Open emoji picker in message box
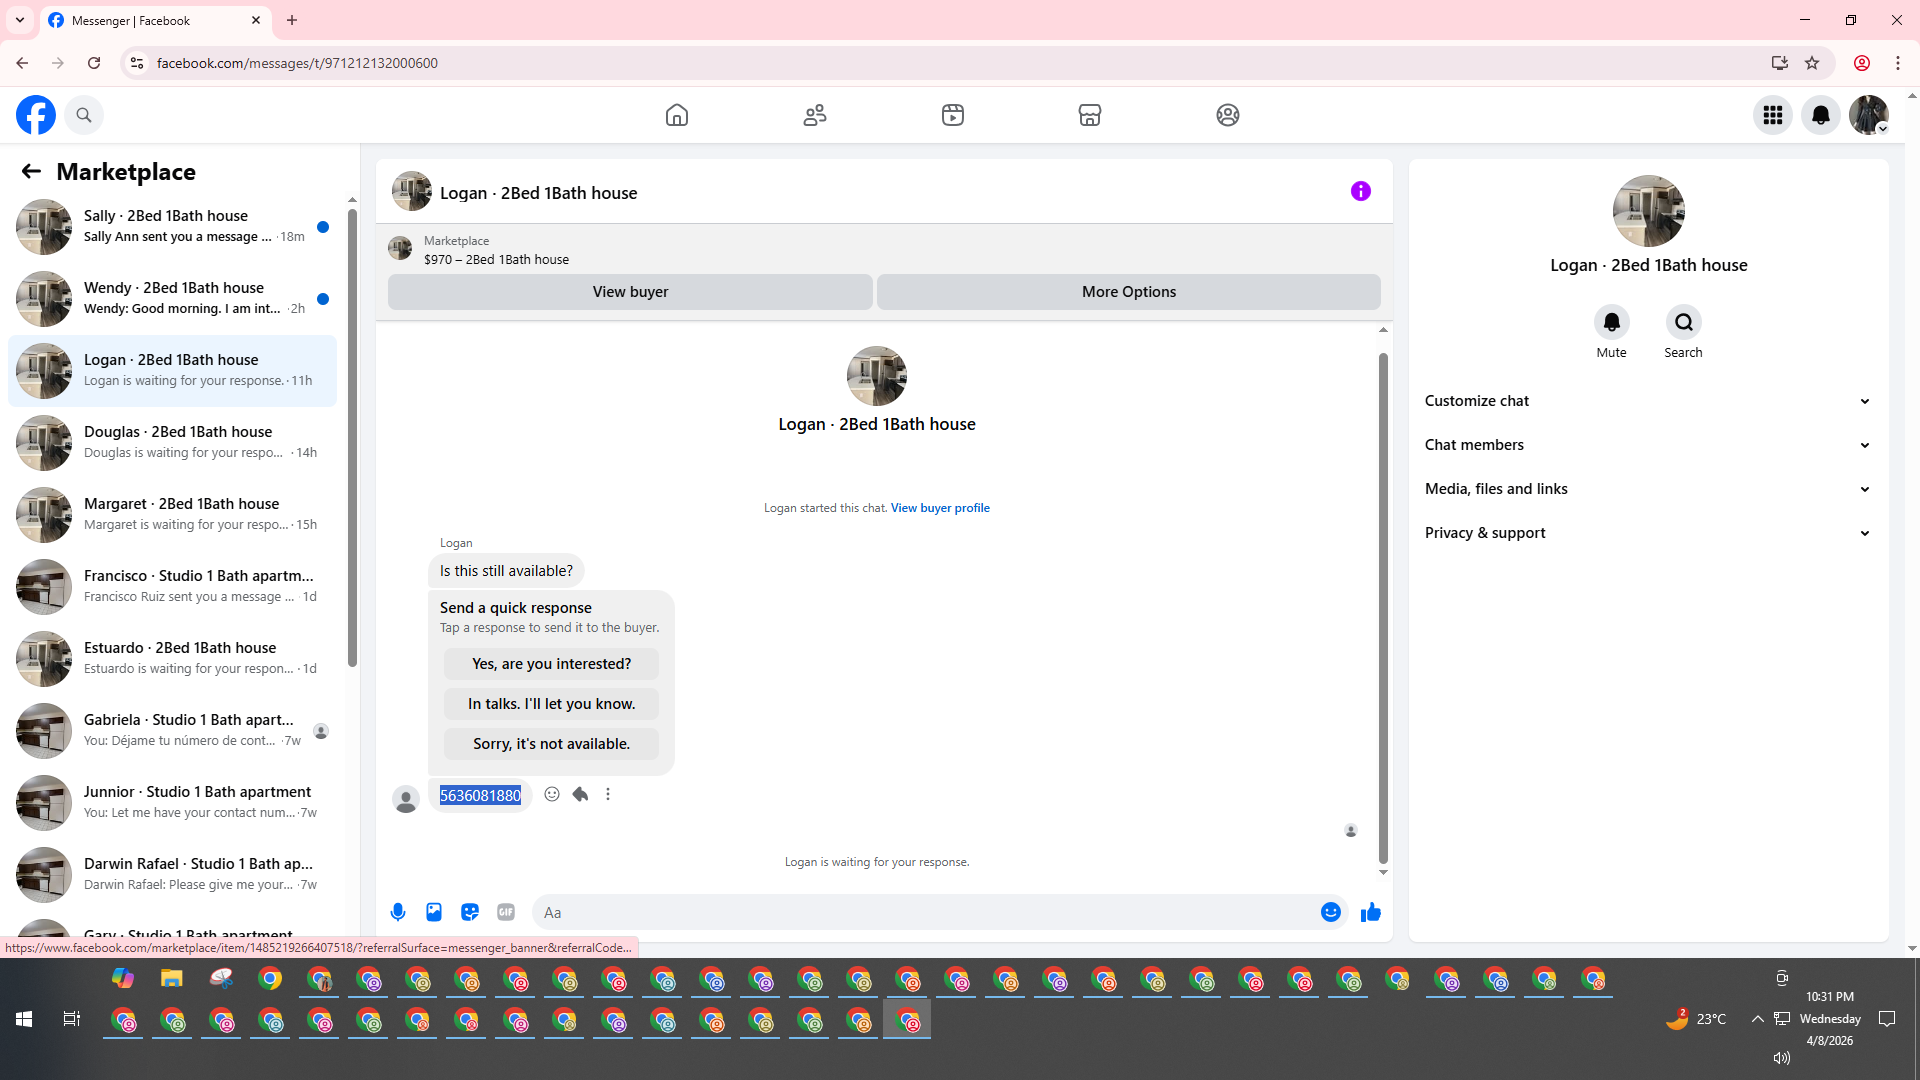Image resolution: width=1920 pixels, height=1080 pixels. click(1330, 912)
